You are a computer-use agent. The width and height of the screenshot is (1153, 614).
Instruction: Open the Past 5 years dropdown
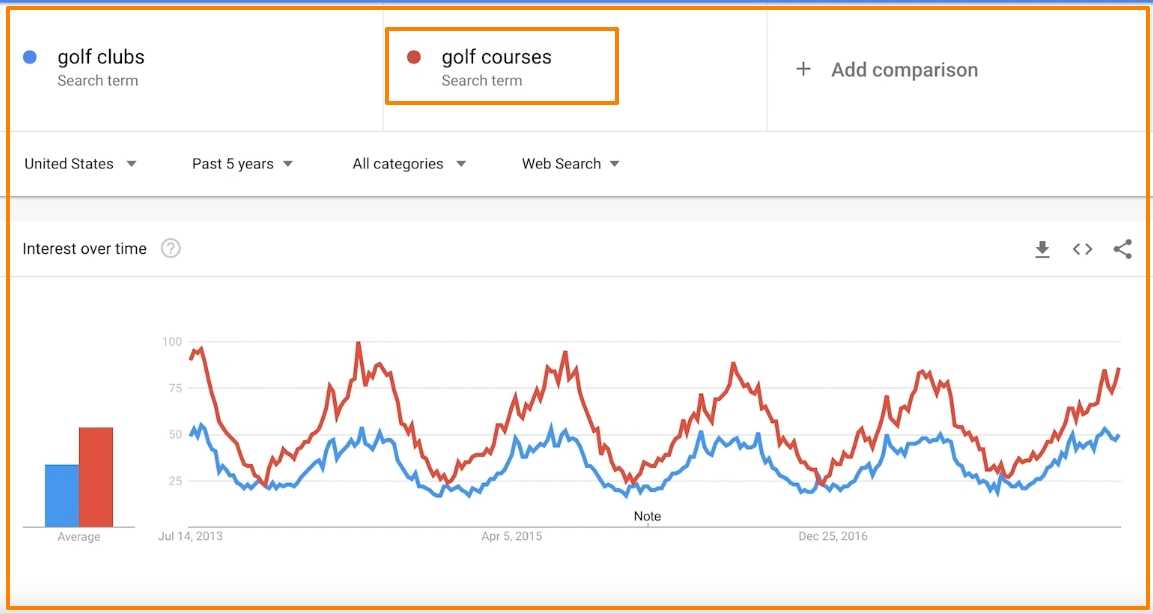tap(242, 164)
